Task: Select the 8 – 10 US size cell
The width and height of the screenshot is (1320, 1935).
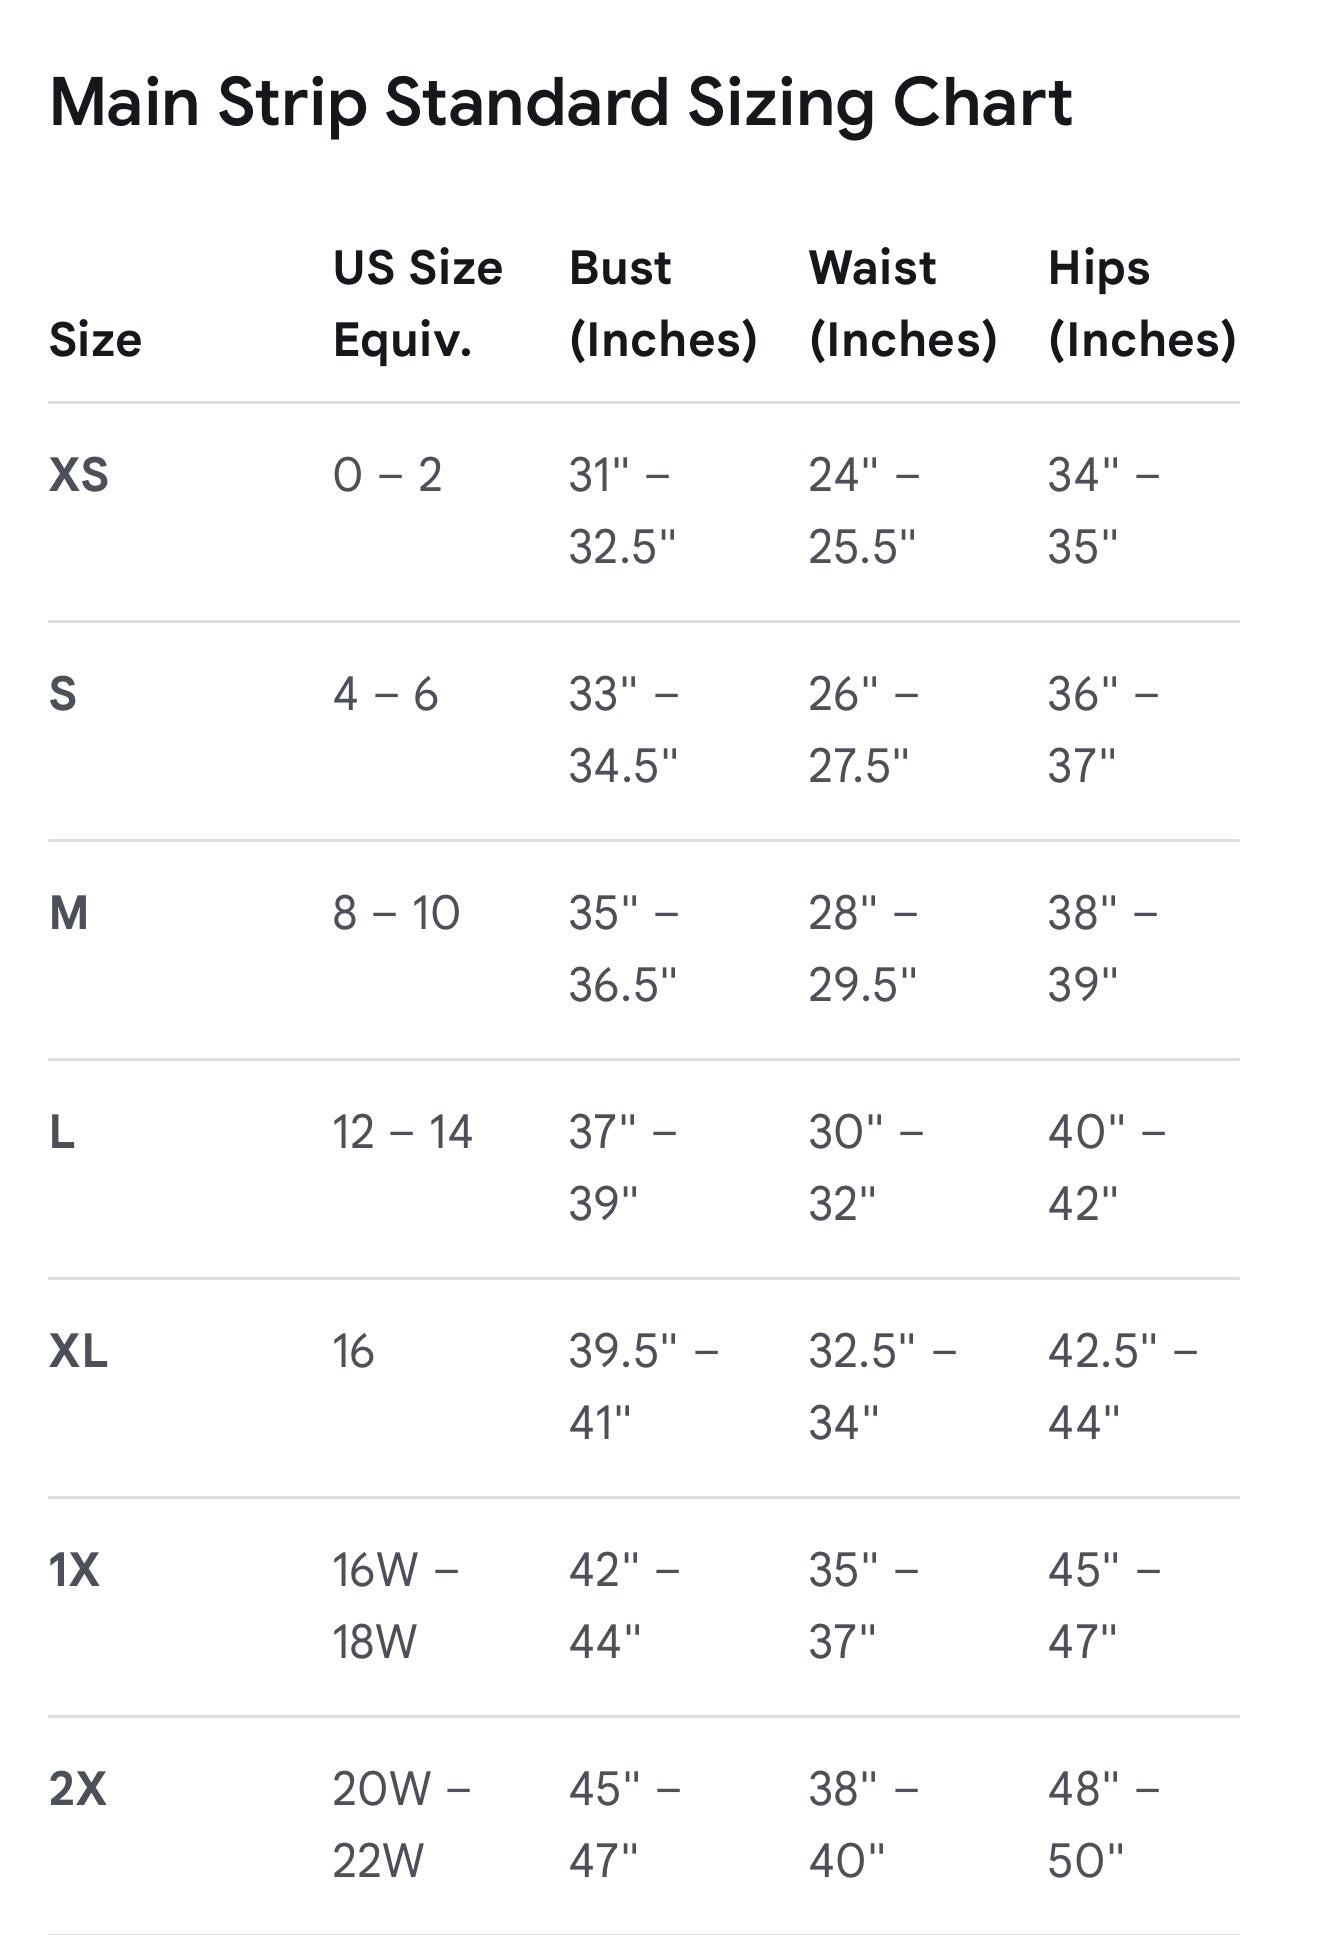Action: tap(396, 913)
